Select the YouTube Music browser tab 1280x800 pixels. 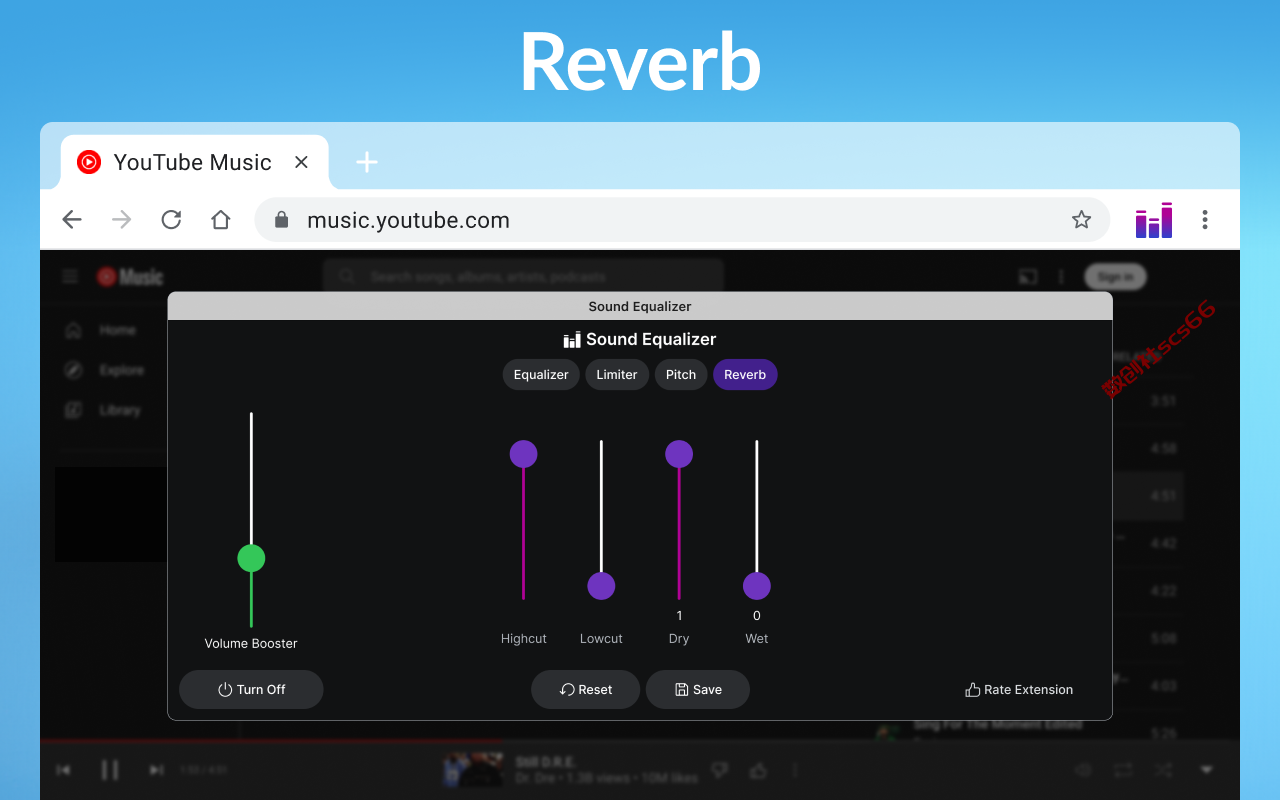(x=195, y=162)
